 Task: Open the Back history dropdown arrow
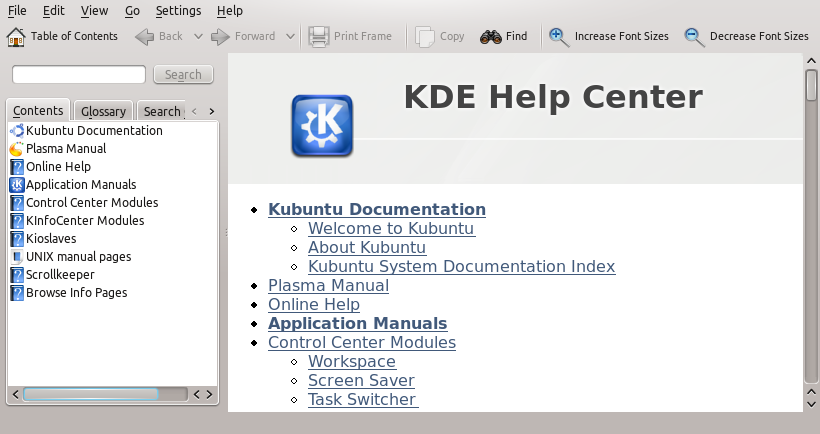click(198, 37)
